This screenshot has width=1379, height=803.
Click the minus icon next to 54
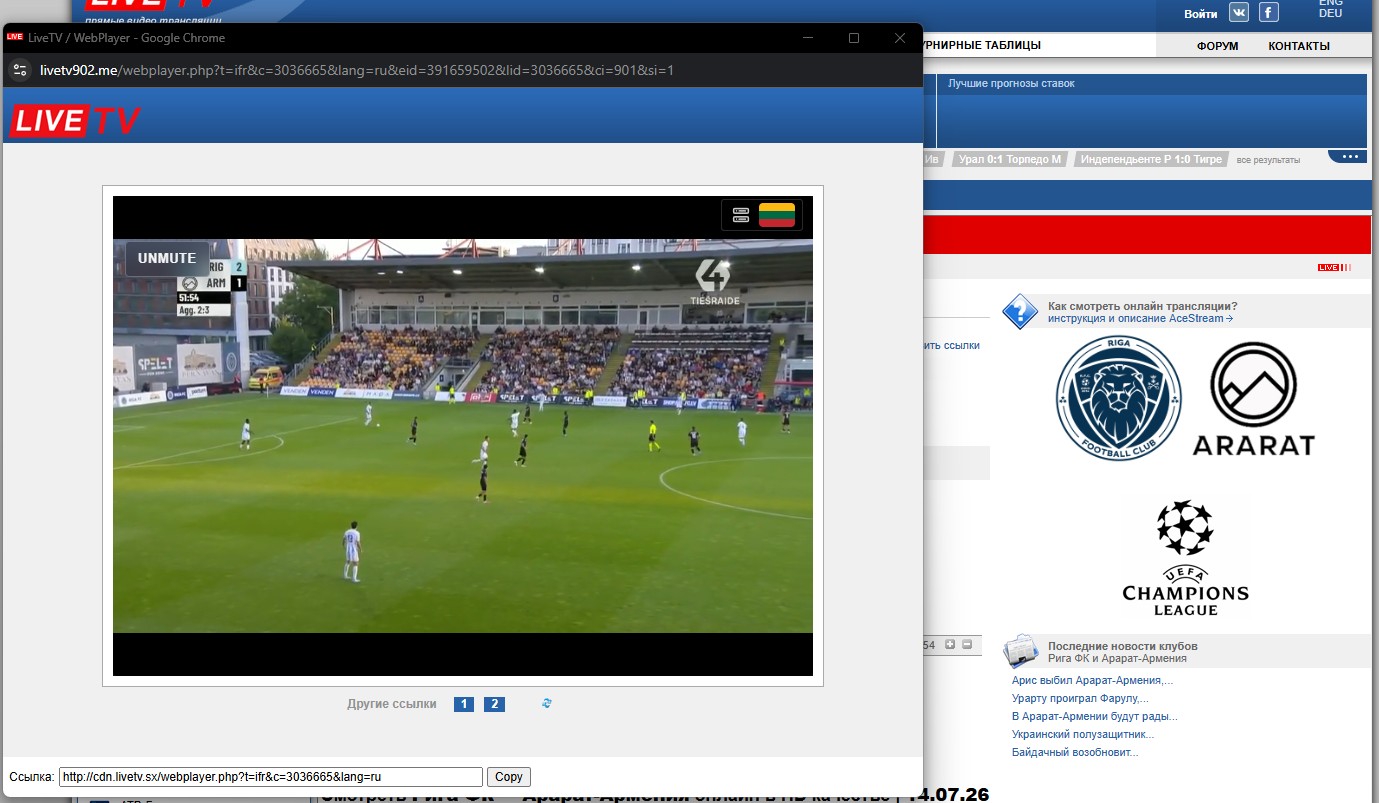click(967, 645)
